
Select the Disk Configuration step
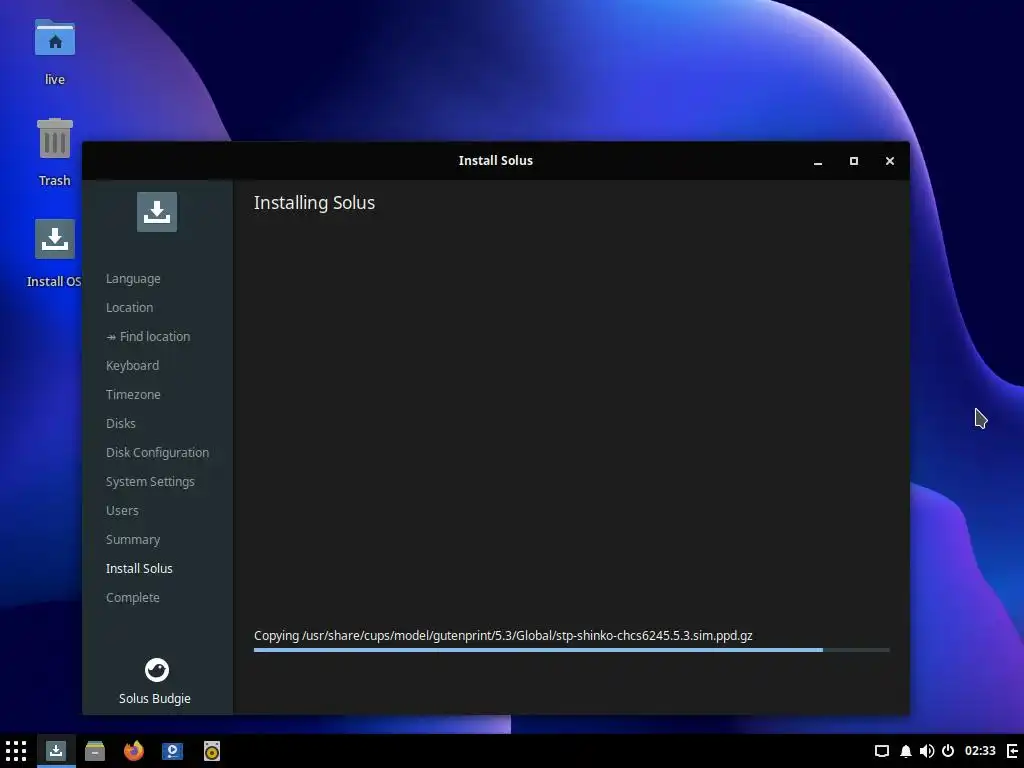click(x=157, y=453)
